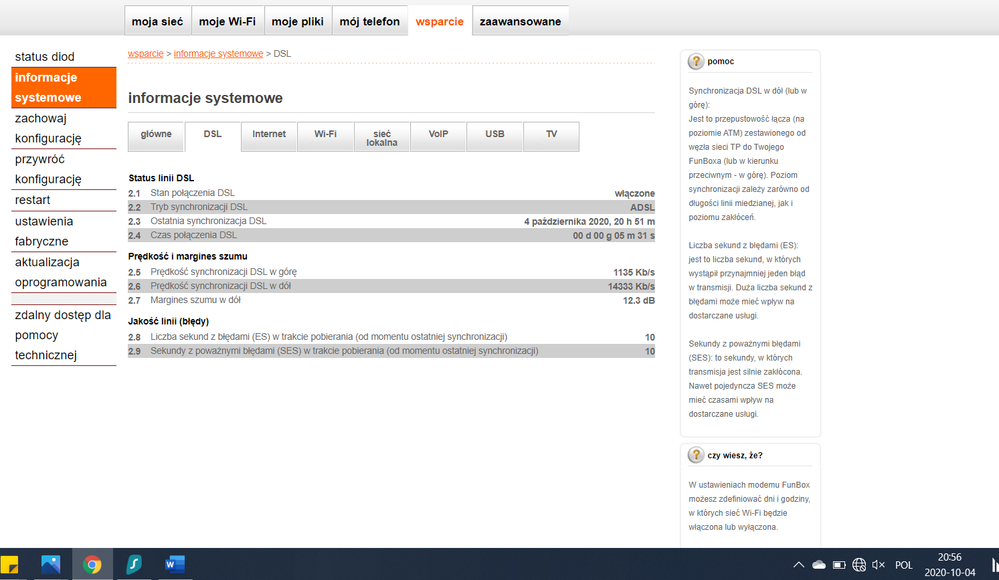Click the '14333 Kb/s' download speed value

click(631, 286)
